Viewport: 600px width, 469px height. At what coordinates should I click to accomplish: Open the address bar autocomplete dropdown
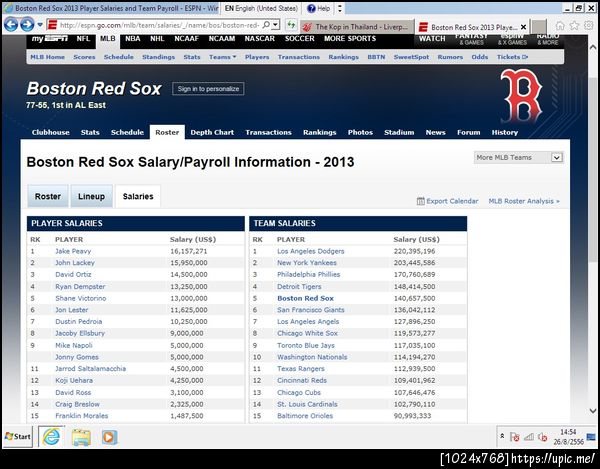[x=275, y=25]
